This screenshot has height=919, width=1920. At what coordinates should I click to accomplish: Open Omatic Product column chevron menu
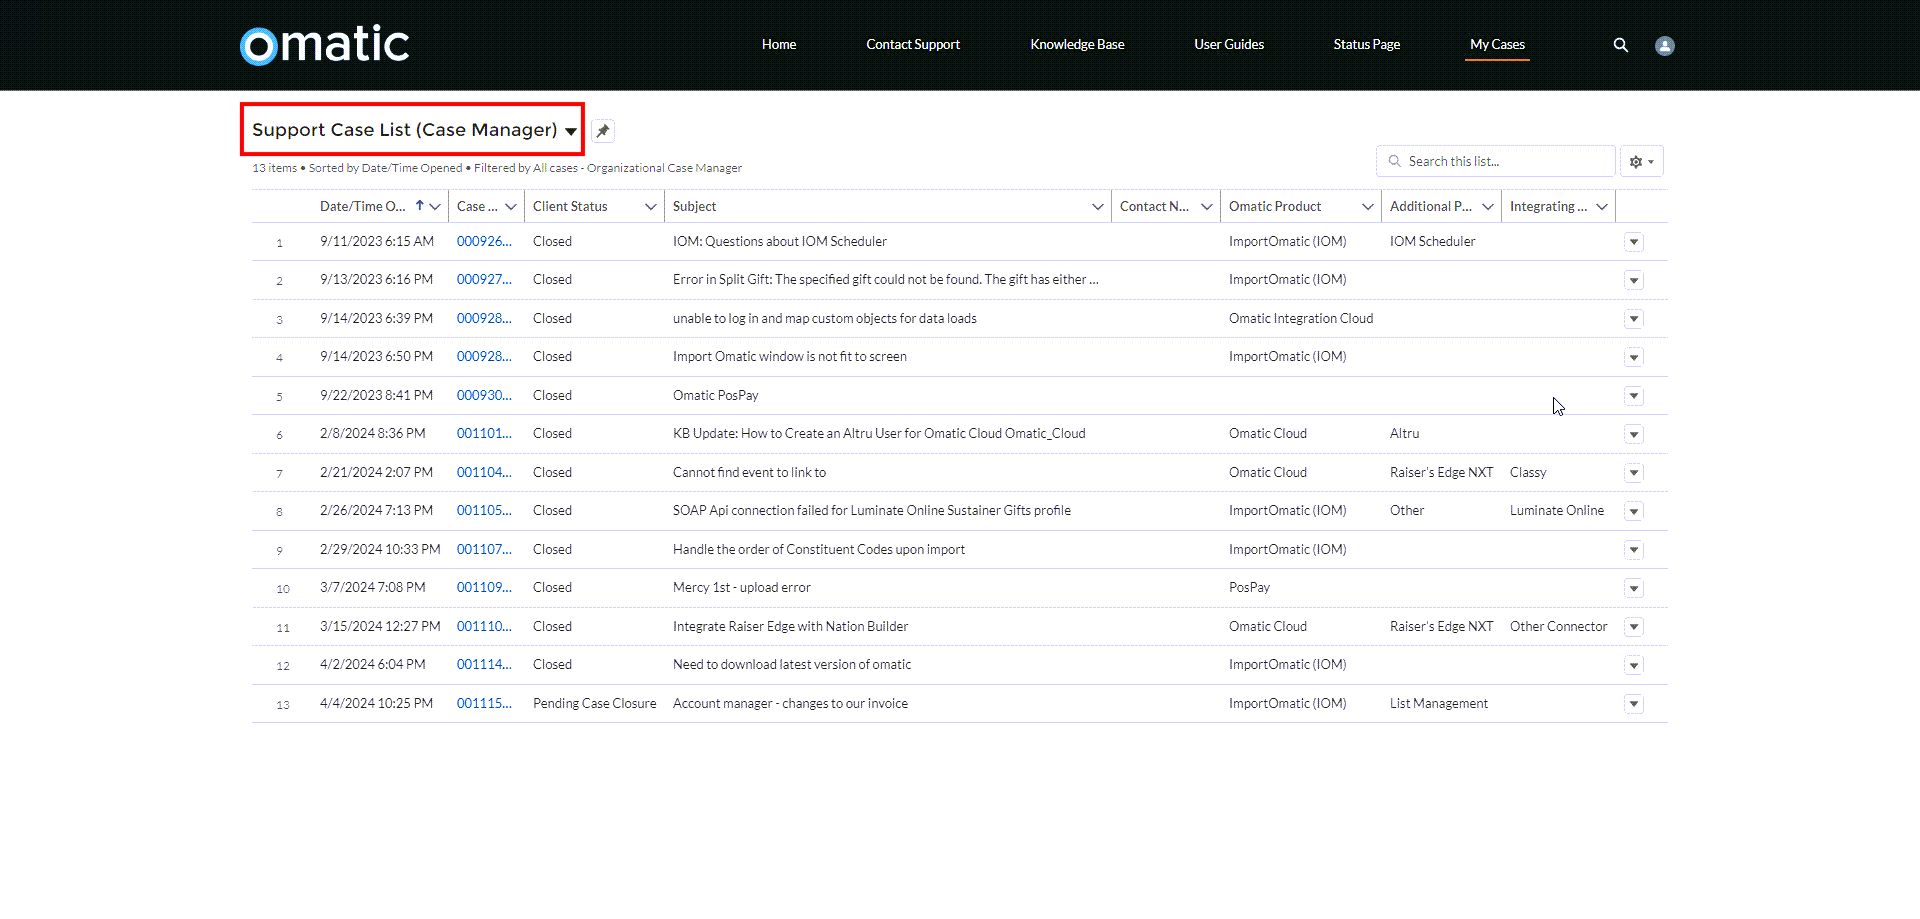(x=1368, y=206)
